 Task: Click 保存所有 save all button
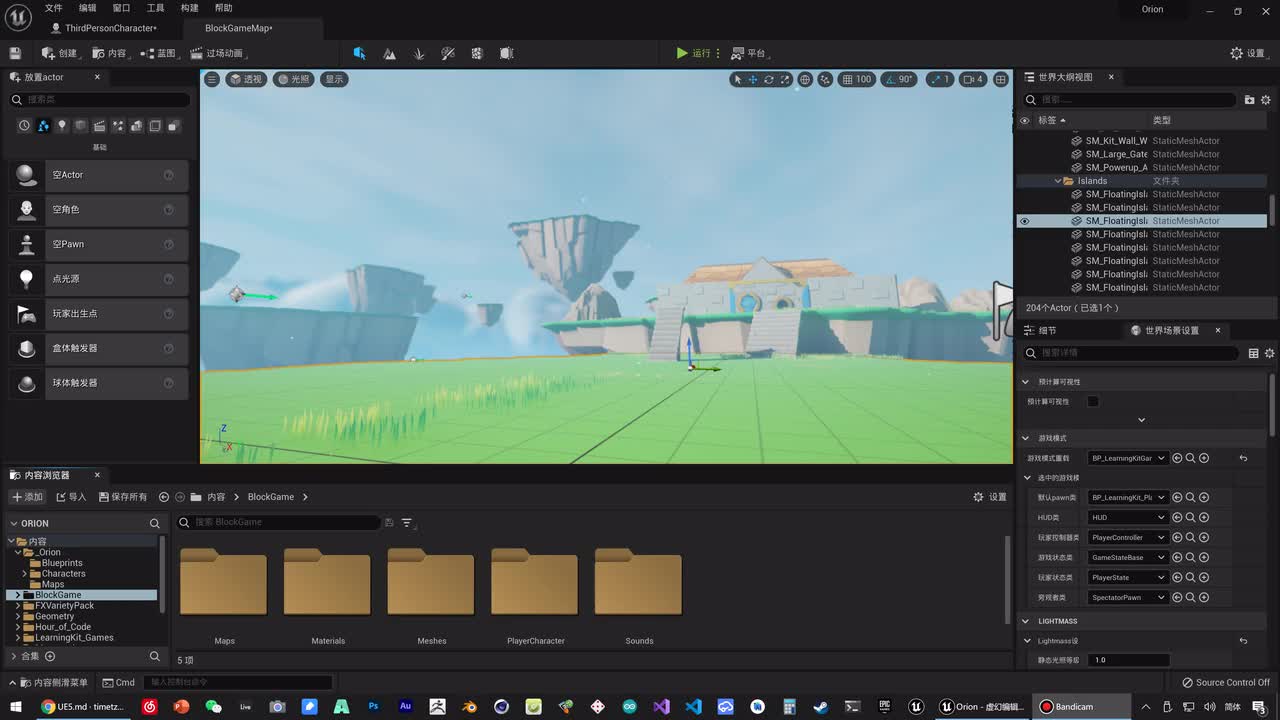click(122, 497)
